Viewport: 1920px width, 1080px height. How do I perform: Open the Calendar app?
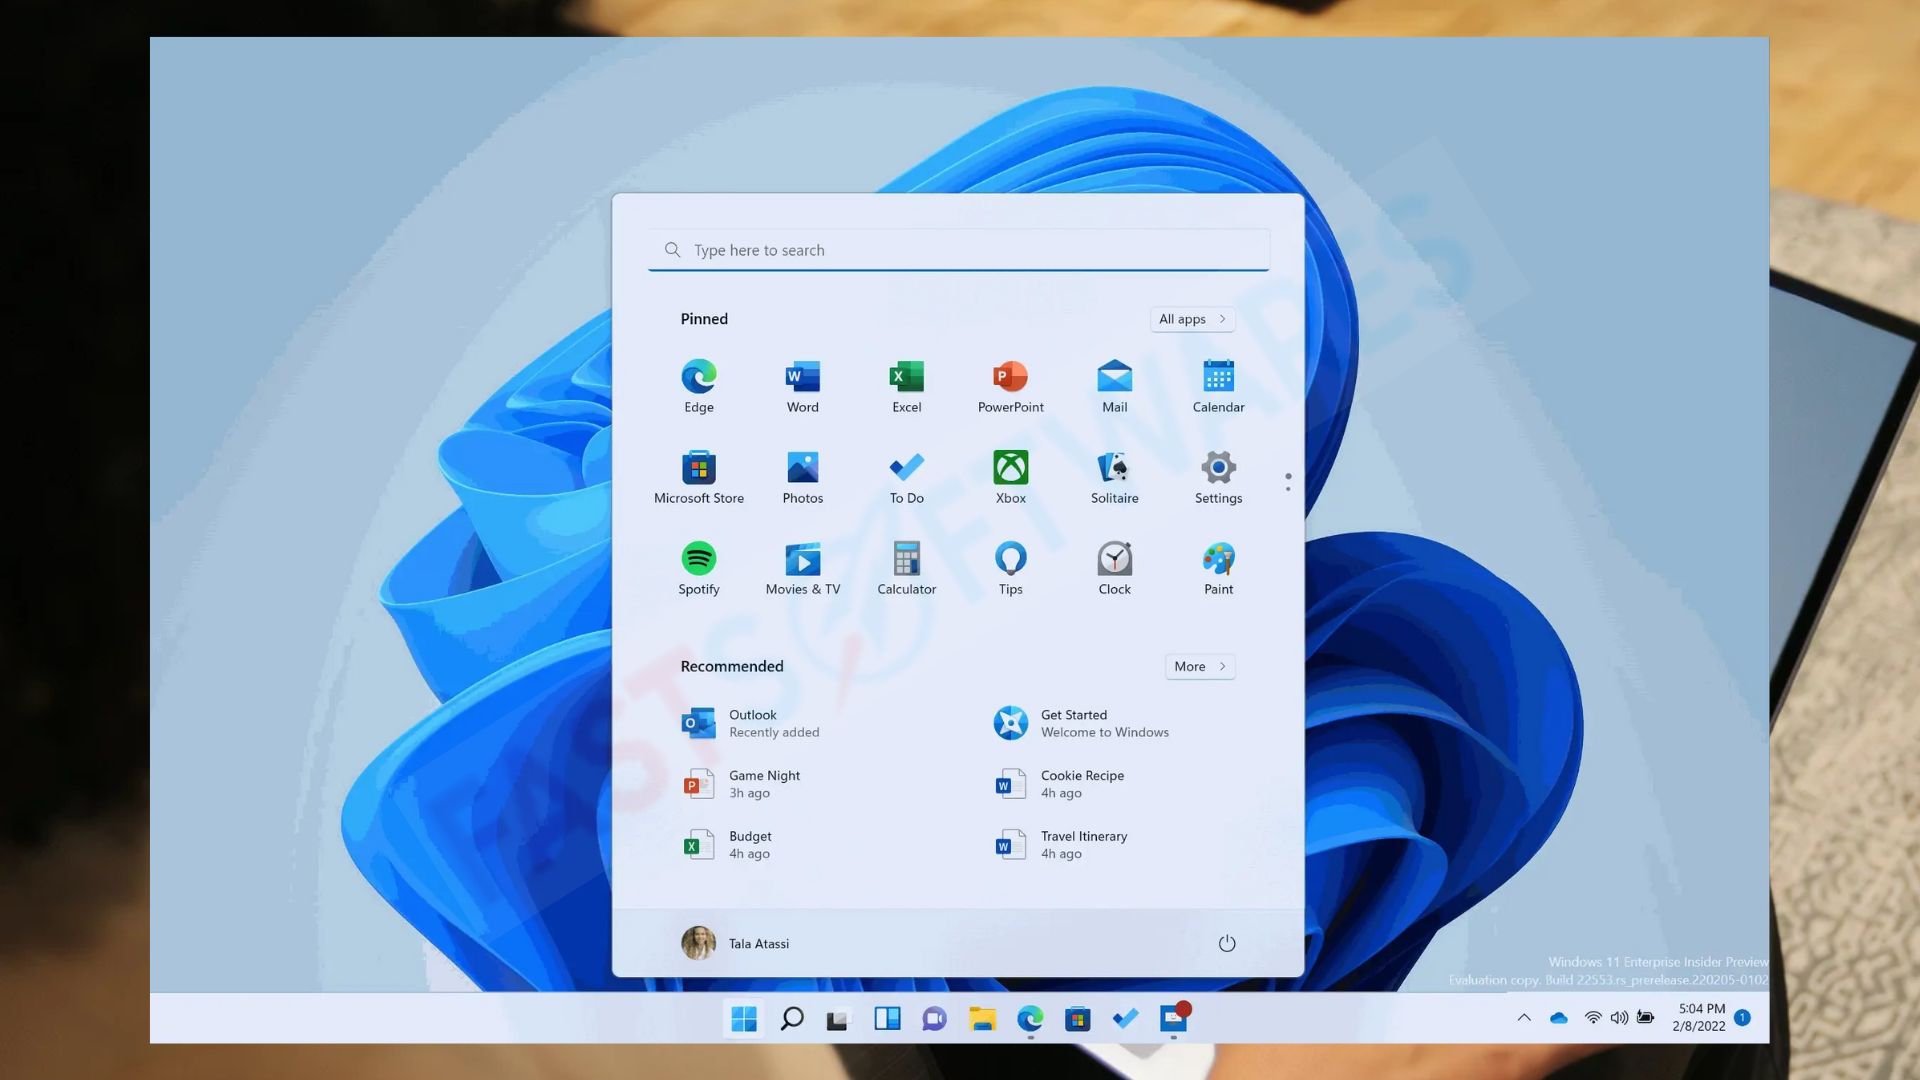1219,386
